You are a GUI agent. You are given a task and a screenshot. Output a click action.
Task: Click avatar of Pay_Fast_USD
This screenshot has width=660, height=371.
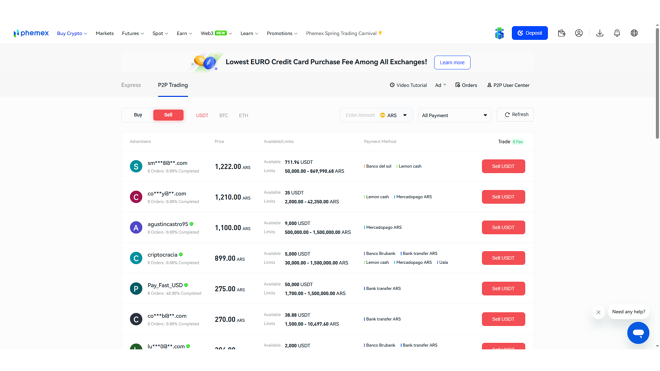136,288
